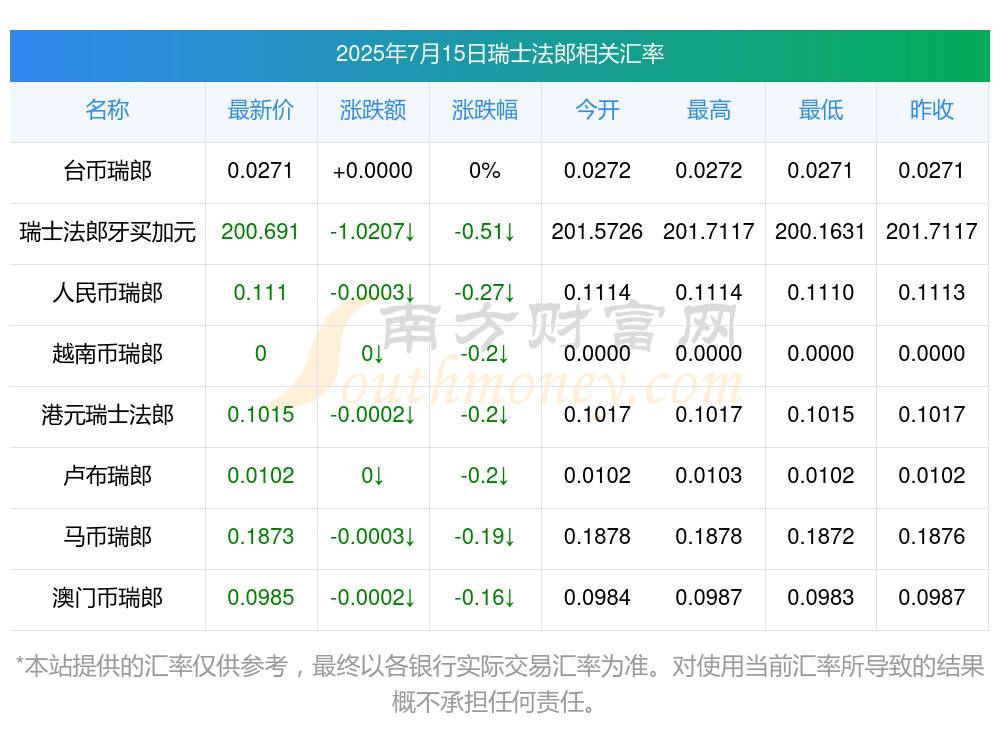
Task: Click 马币瑞郎 previous close 0.1876
Action: (931, 537)
